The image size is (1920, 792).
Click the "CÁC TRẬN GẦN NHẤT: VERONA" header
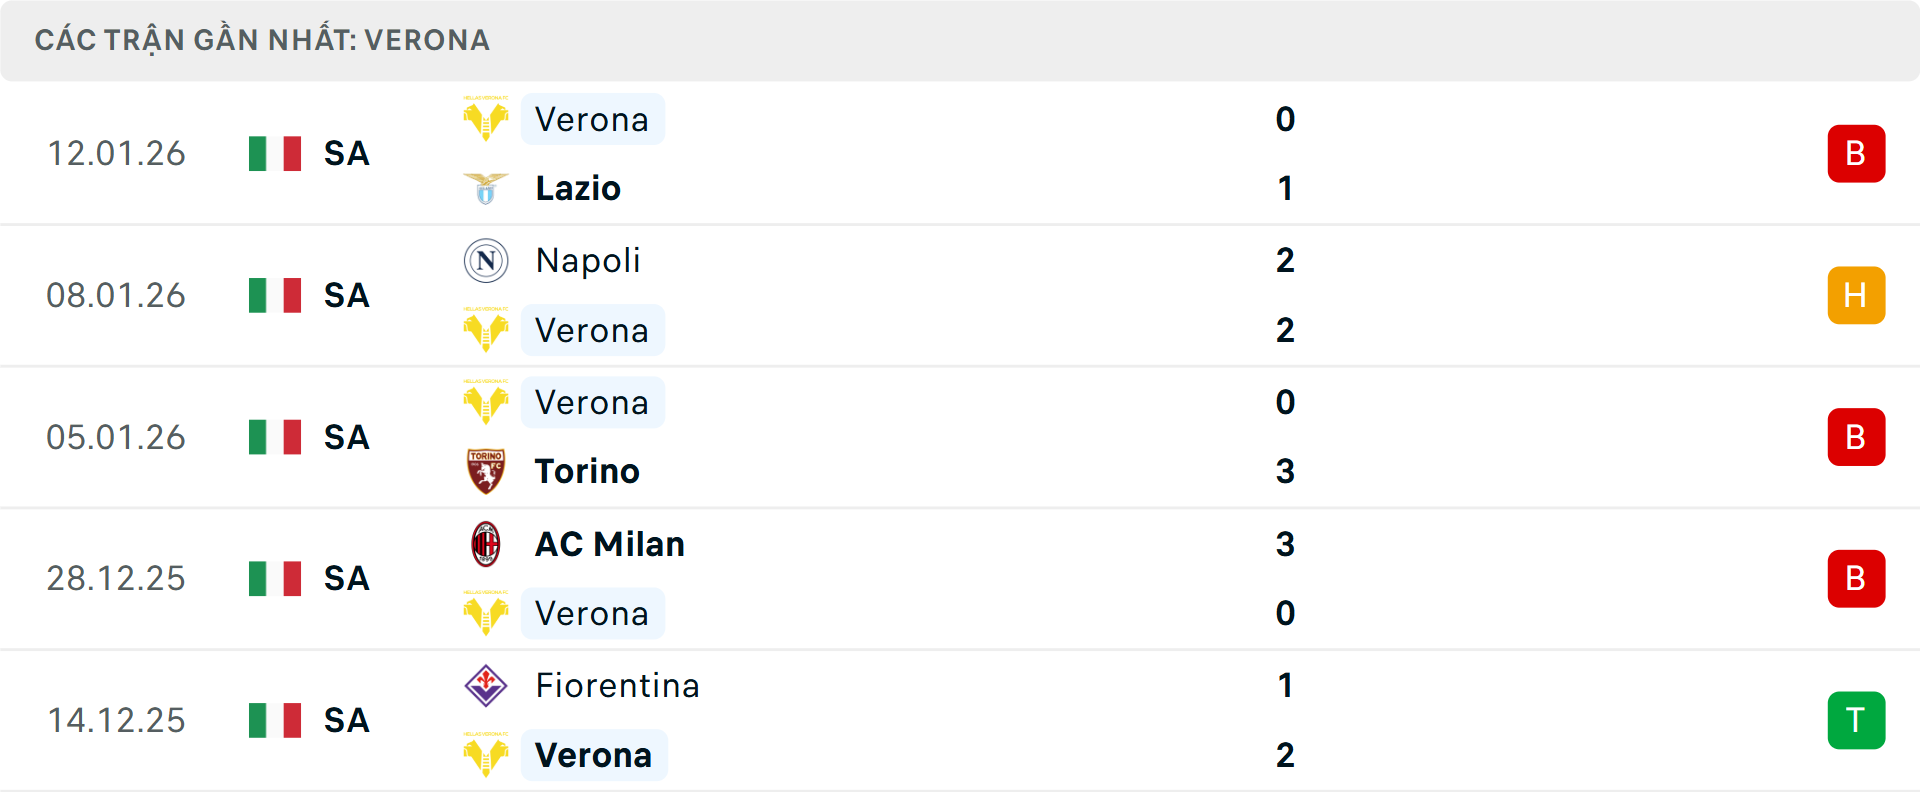point(262,40)
